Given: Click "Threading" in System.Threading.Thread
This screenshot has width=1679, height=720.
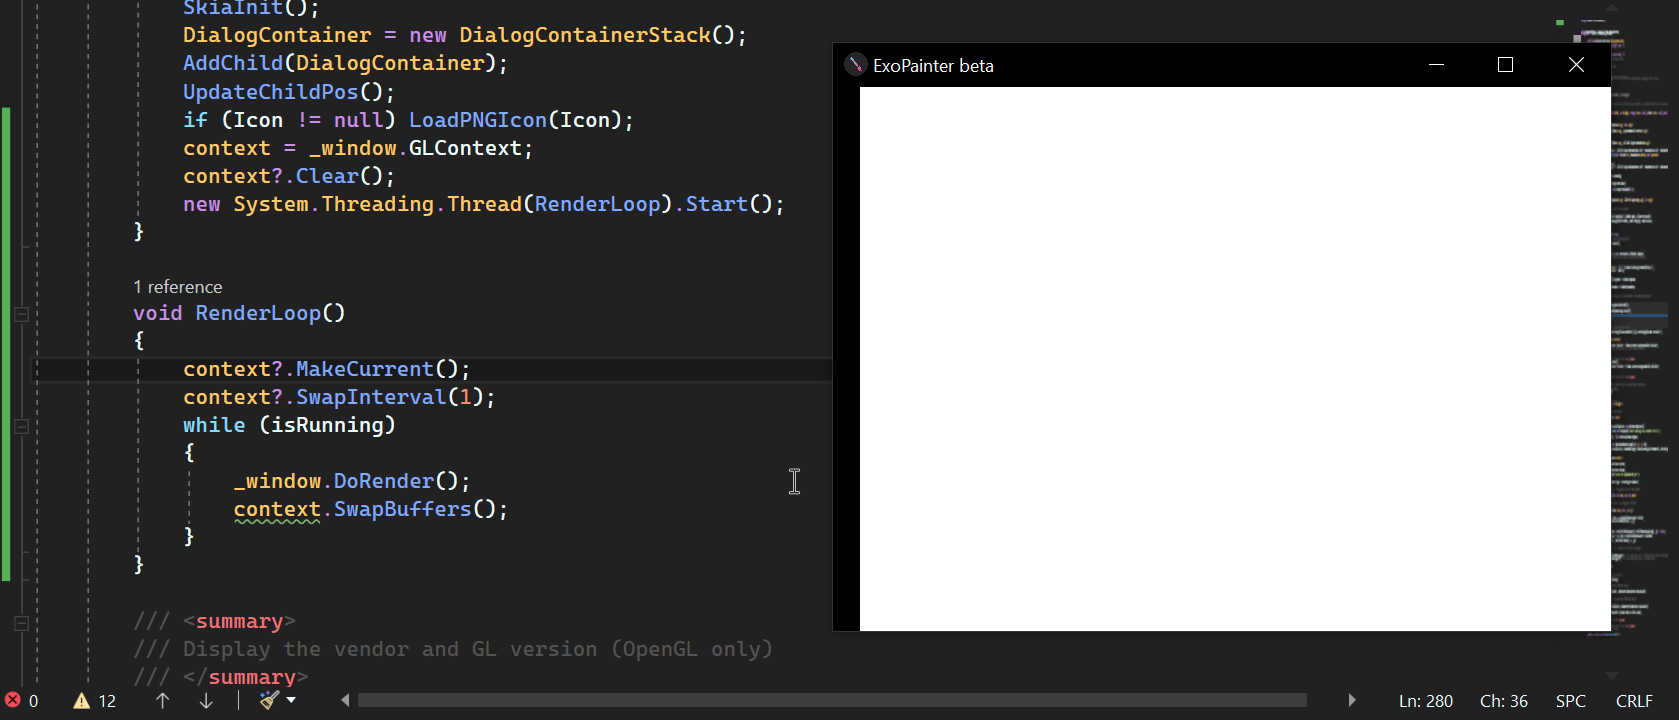Looking at the screenshot, I should (x=378, y=204).
